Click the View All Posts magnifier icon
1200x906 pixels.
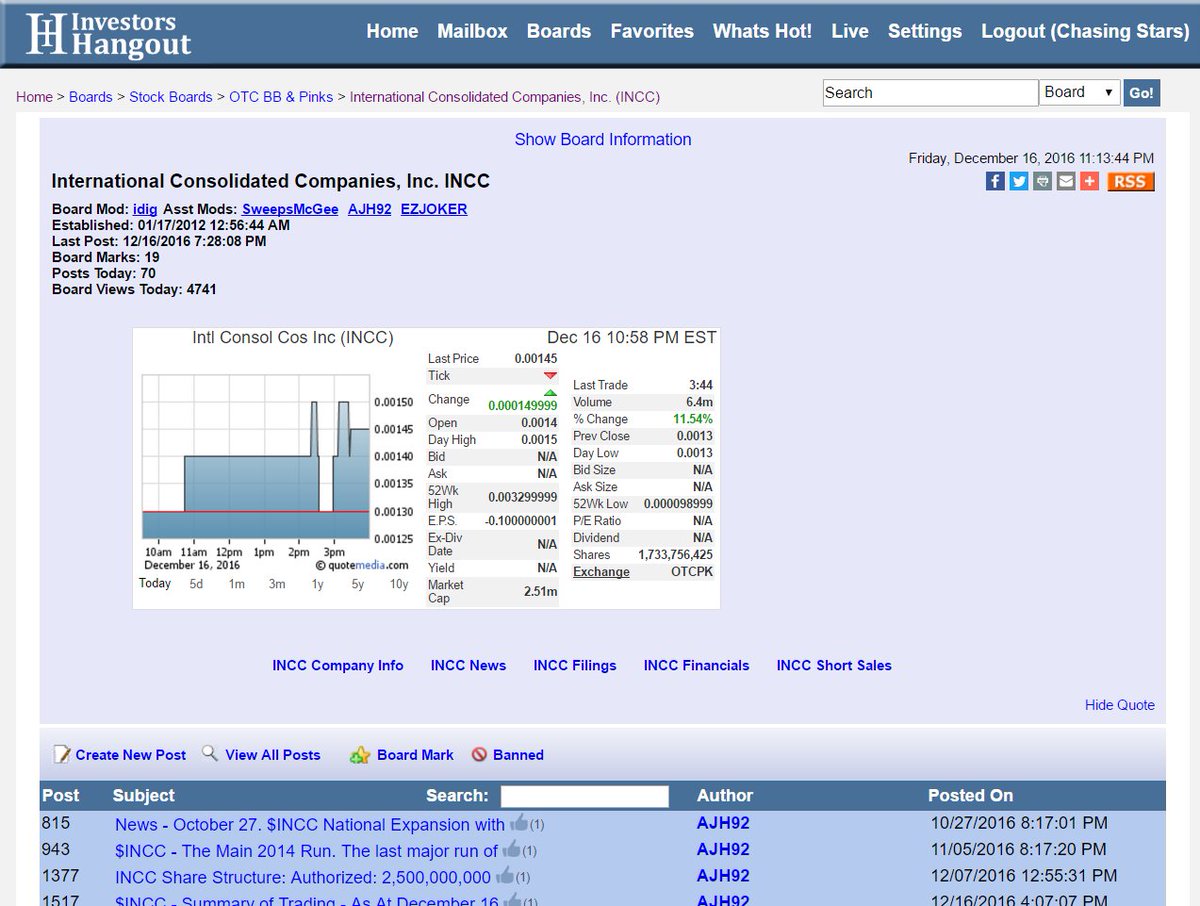tap(210, 753)
